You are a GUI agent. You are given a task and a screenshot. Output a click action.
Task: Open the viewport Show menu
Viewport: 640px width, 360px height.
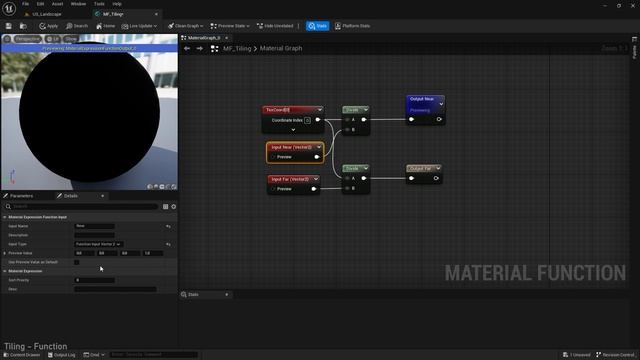[x=71, y=39]
